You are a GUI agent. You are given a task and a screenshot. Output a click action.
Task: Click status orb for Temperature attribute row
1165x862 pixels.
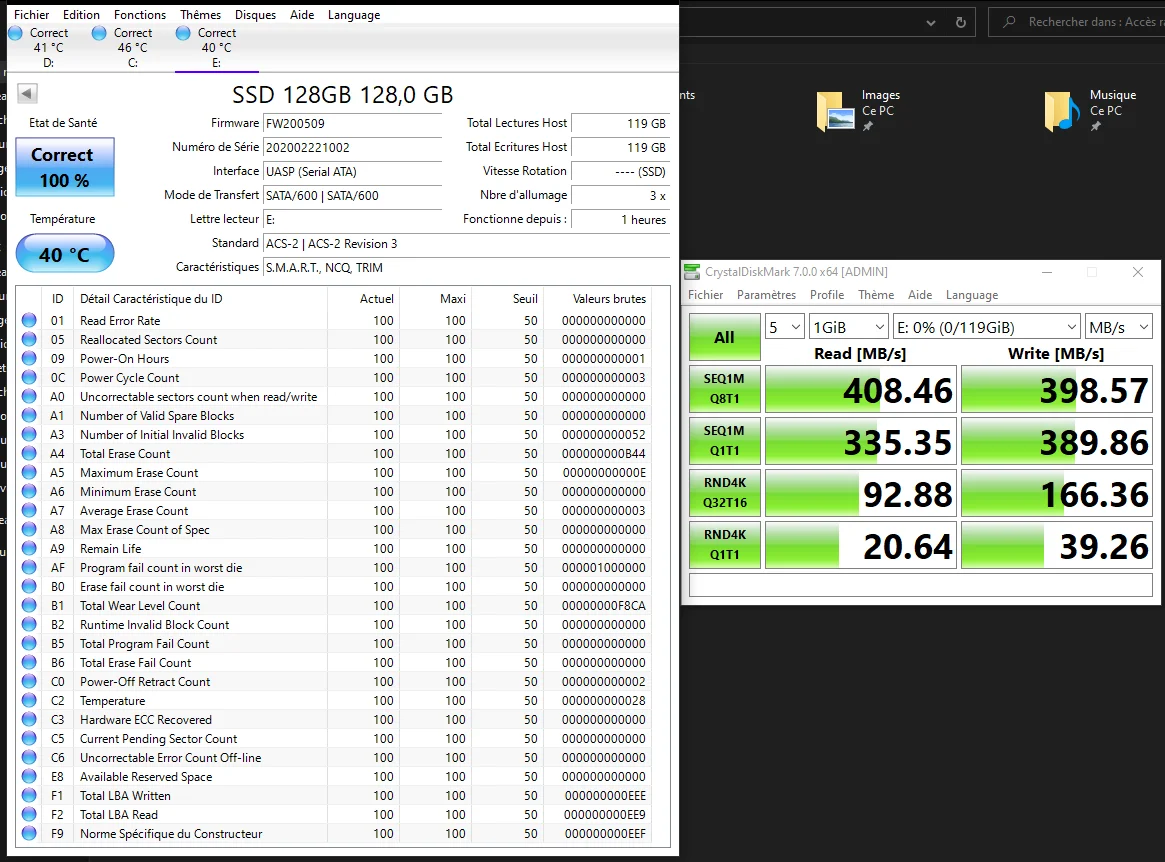pos(29,701)
